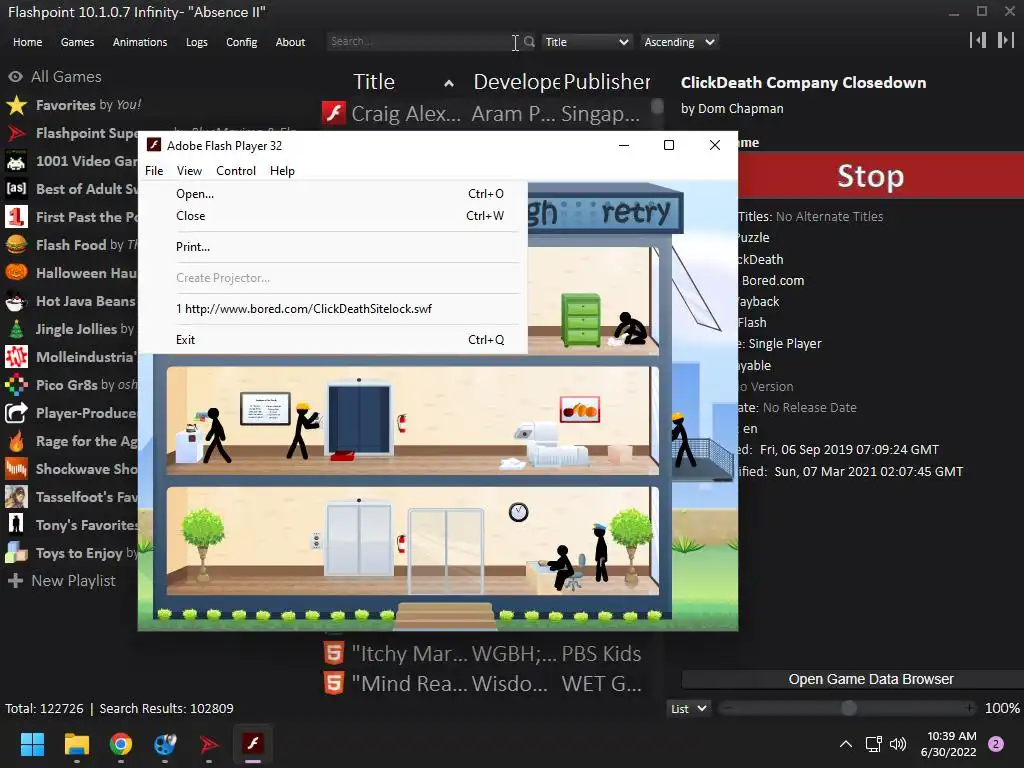Open the About tab

pos(290,42)
